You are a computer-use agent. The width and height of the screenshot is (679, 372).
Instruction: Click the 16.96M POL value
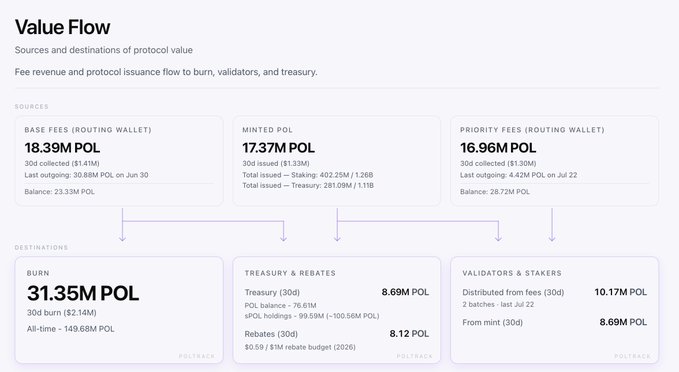[x=498, y=148]
